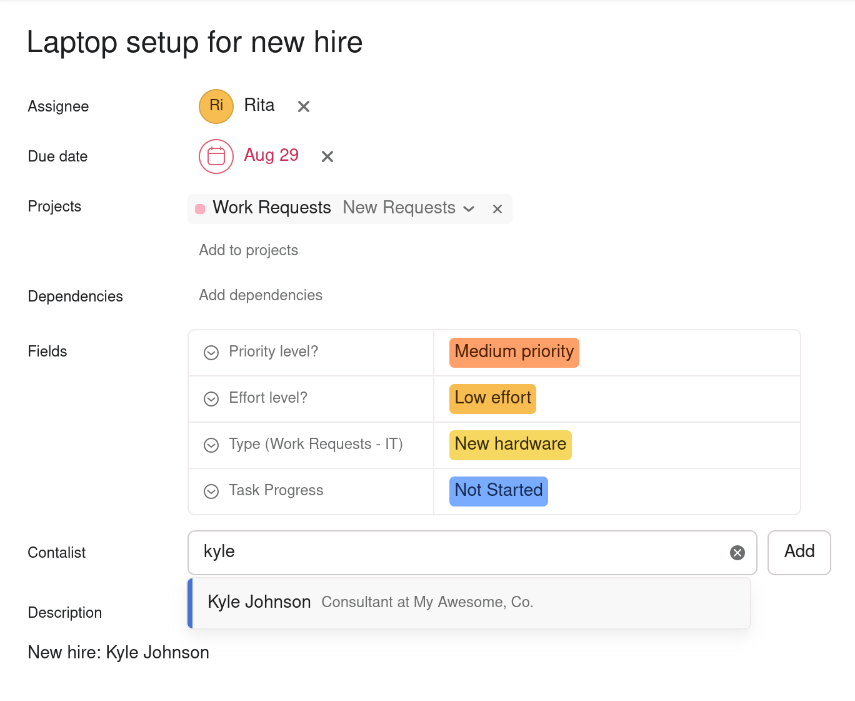The height and width of the screenshot is (701, 855).
Task: Click the Effort level field icon
Action: click(x=211, y=398)
